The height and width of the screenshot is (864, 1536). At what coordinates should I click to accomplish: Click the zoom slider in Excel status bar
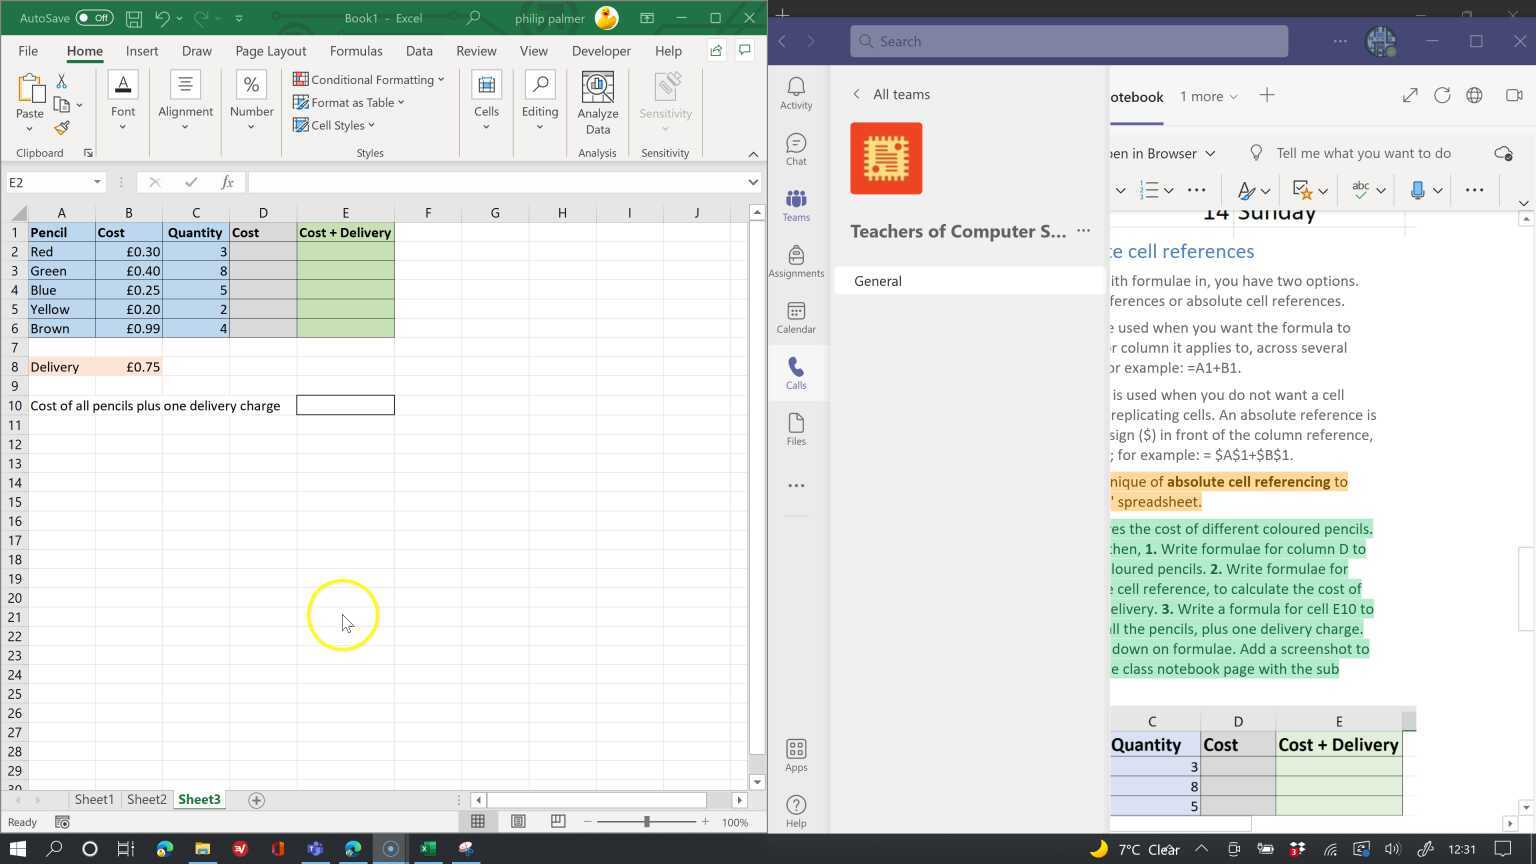[x=646, y=822]
